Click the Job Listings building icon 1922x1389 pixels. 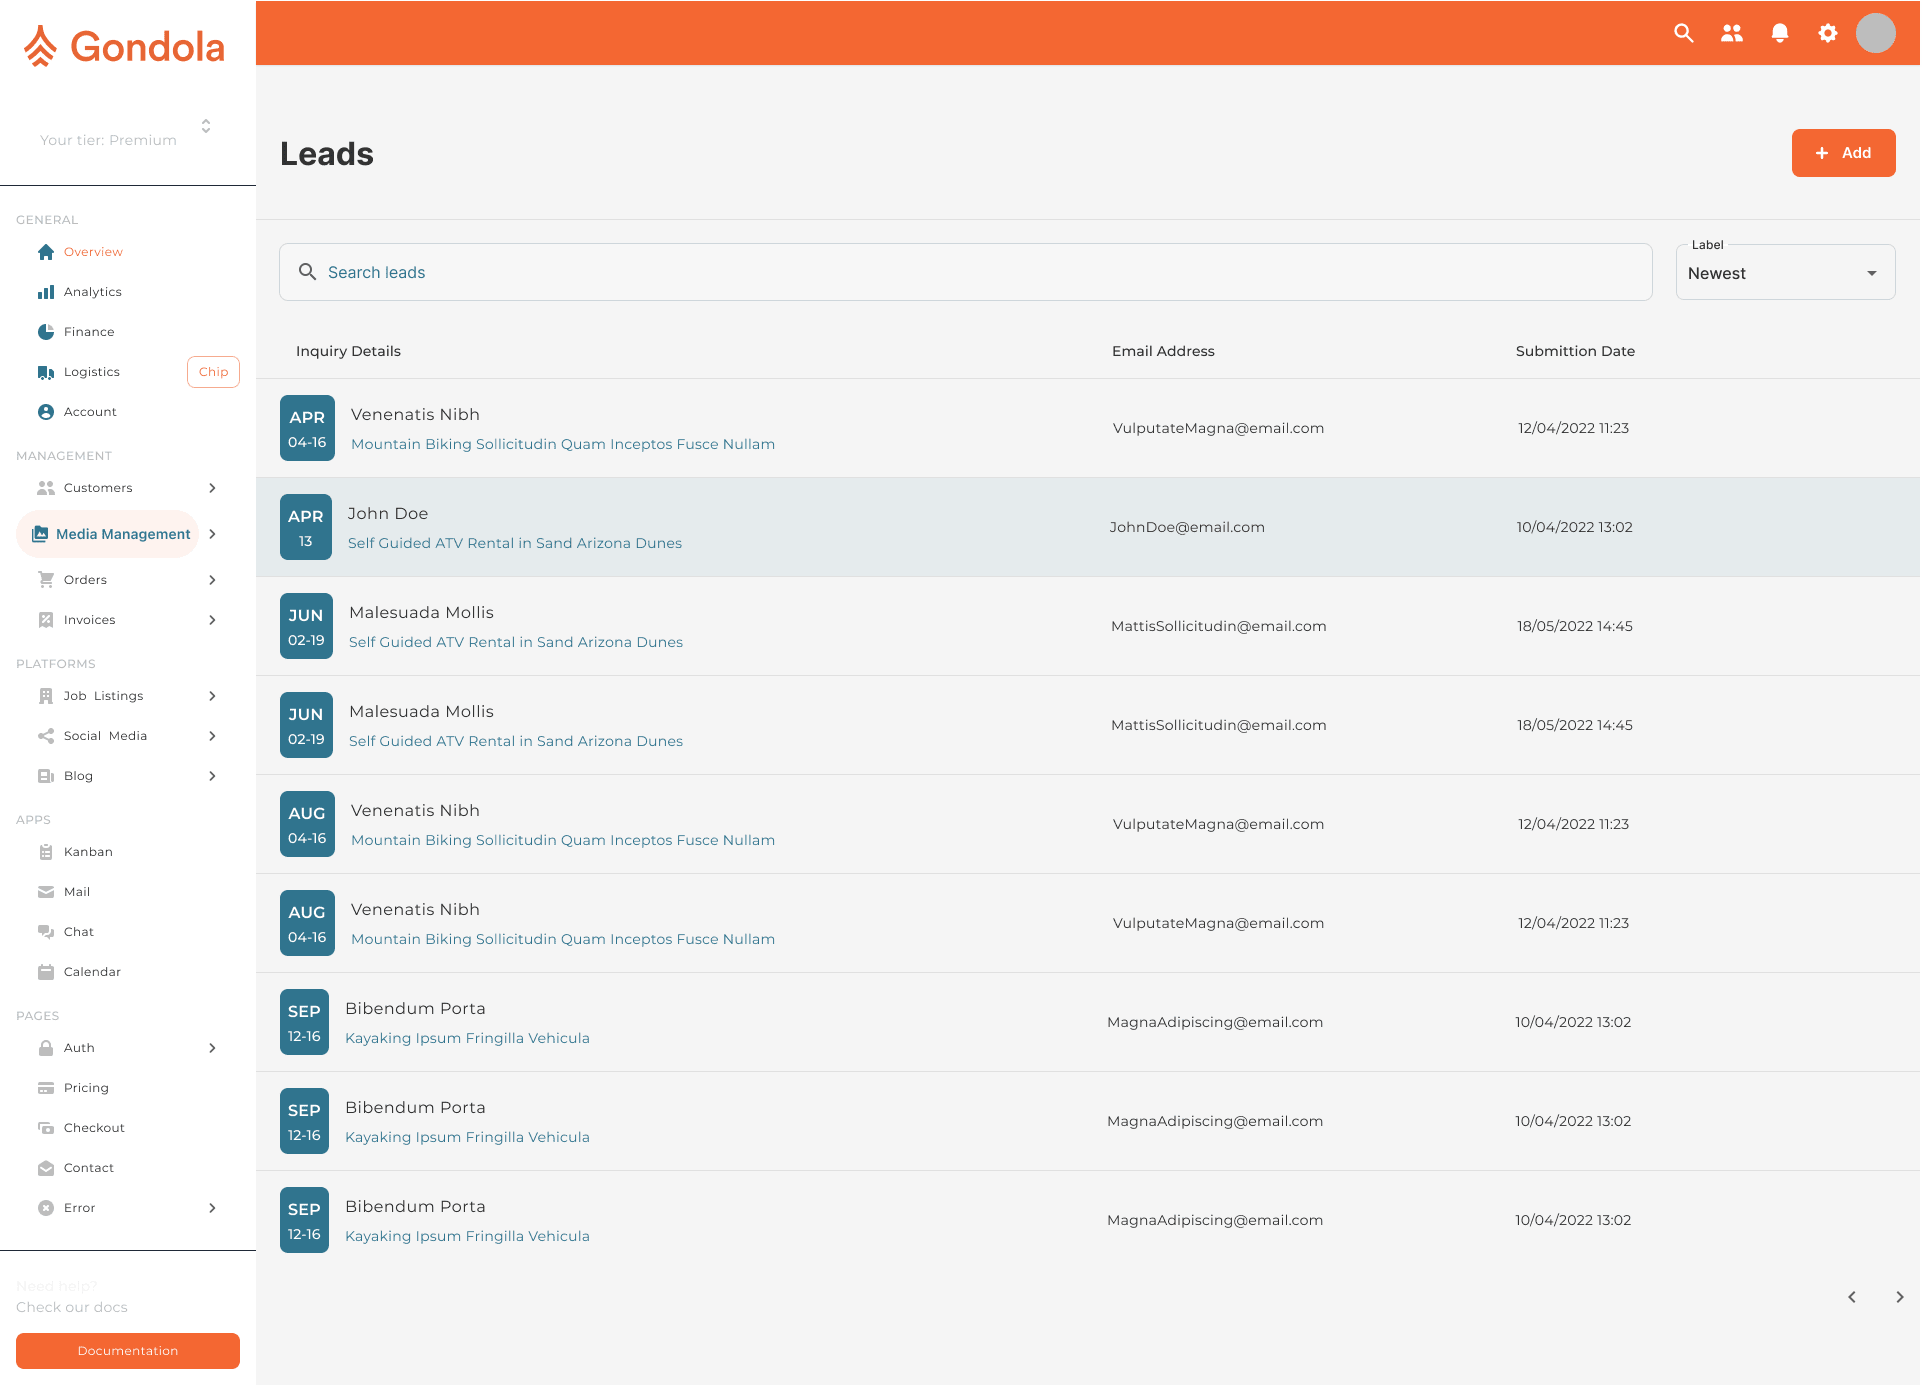pyautogui.click(x=46, y=696)
